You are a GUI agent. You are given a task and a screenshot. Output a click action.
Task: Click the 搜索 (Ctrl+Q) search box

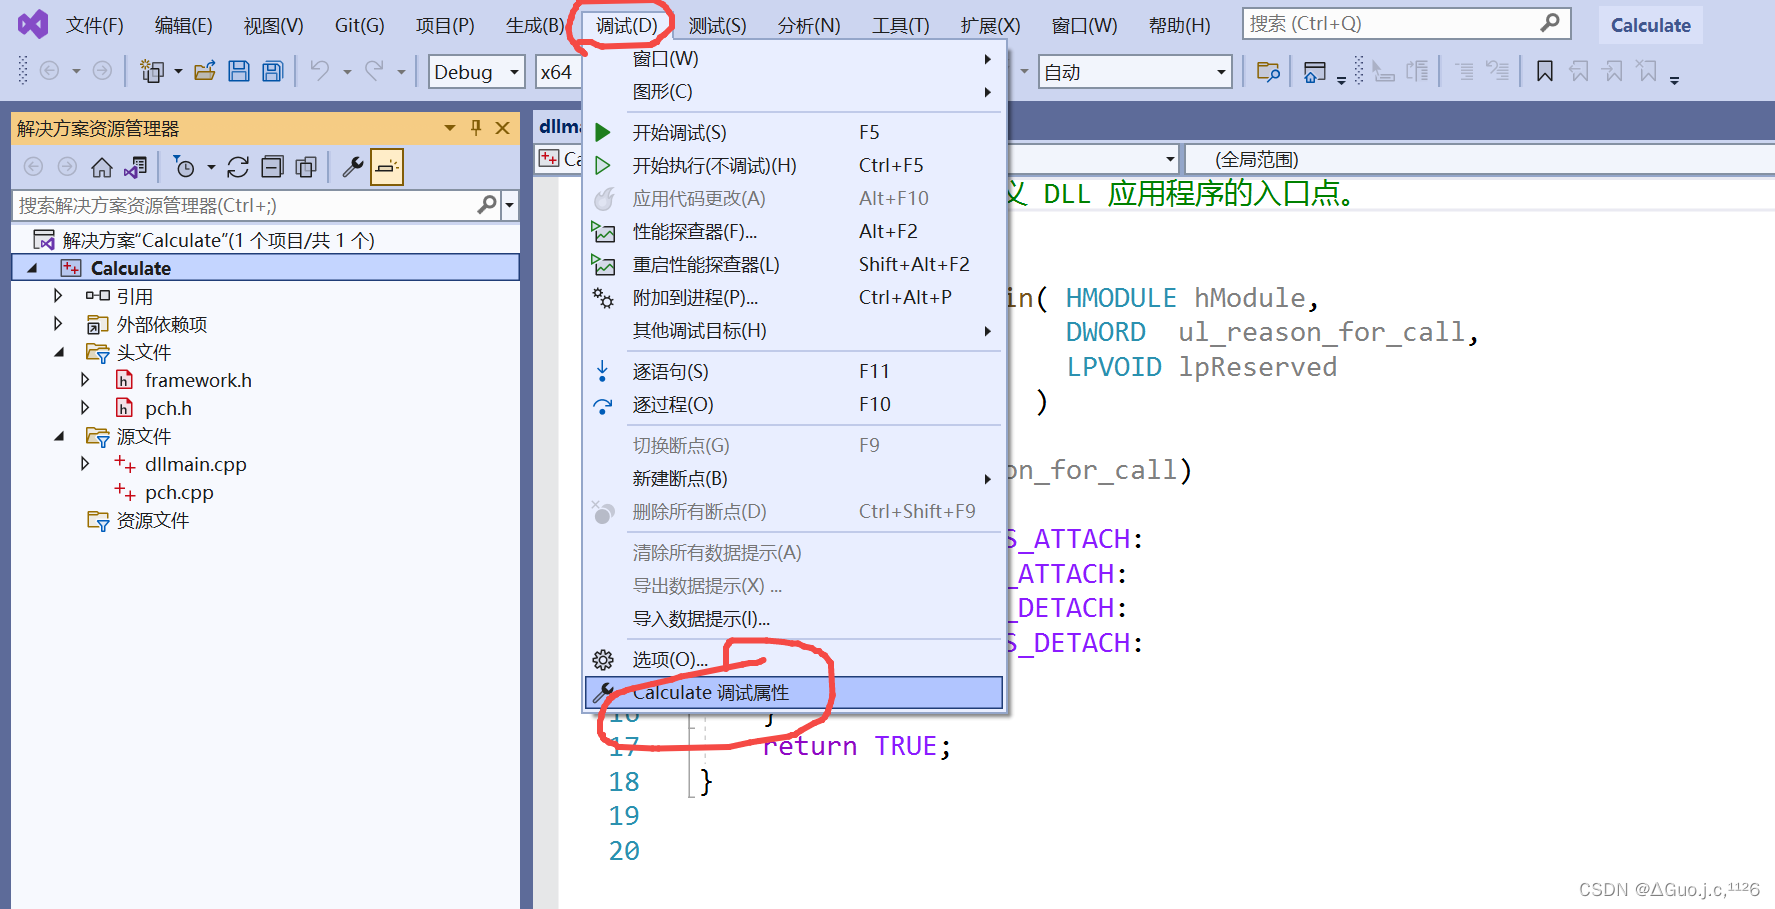coord(1406,23)
